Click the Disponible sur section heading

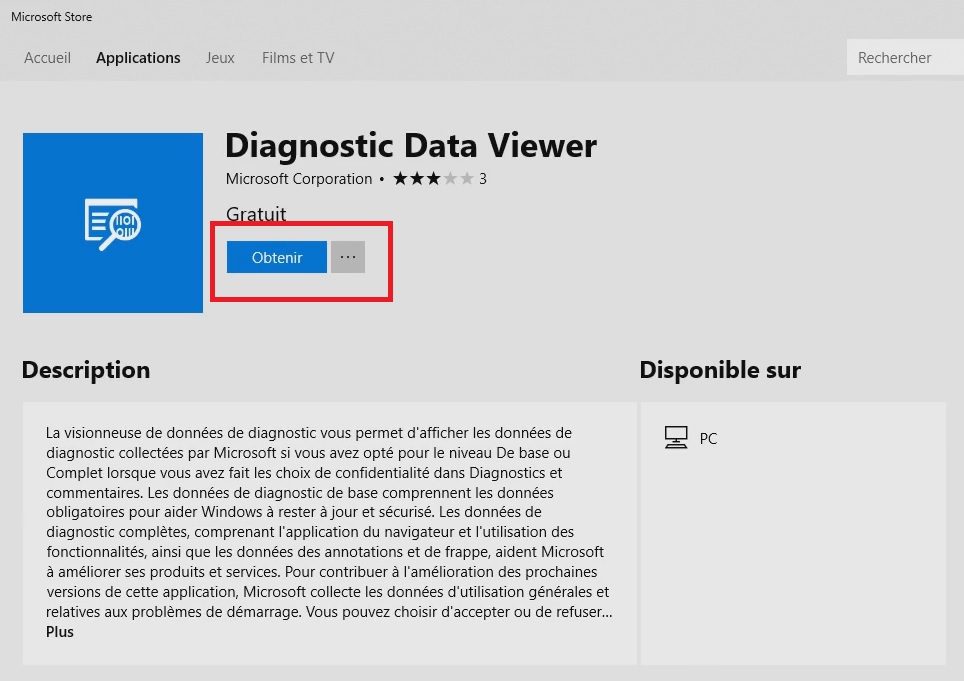coord(720,370)
